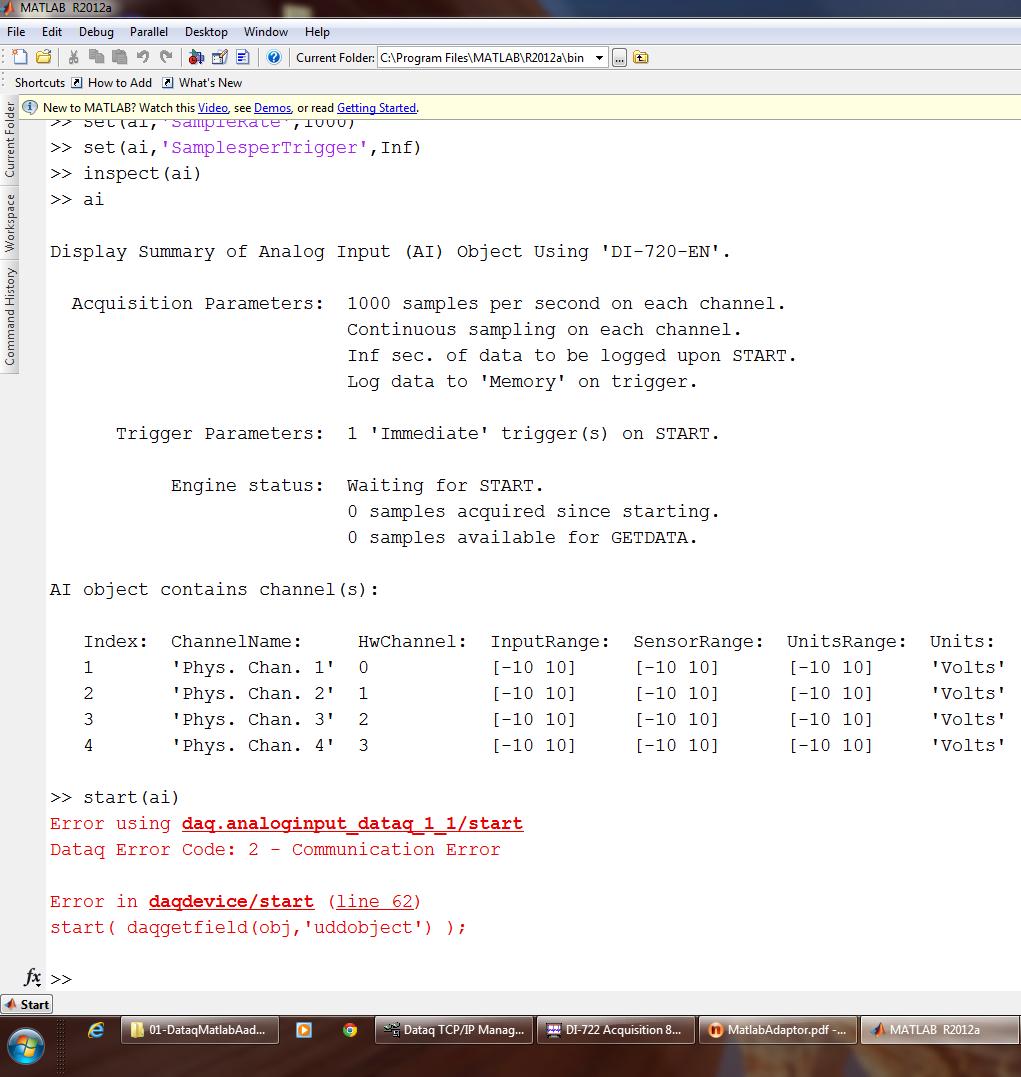Click the MATLAB R2012a taskbar button

pyautogui.click(x=939, y=1030)
